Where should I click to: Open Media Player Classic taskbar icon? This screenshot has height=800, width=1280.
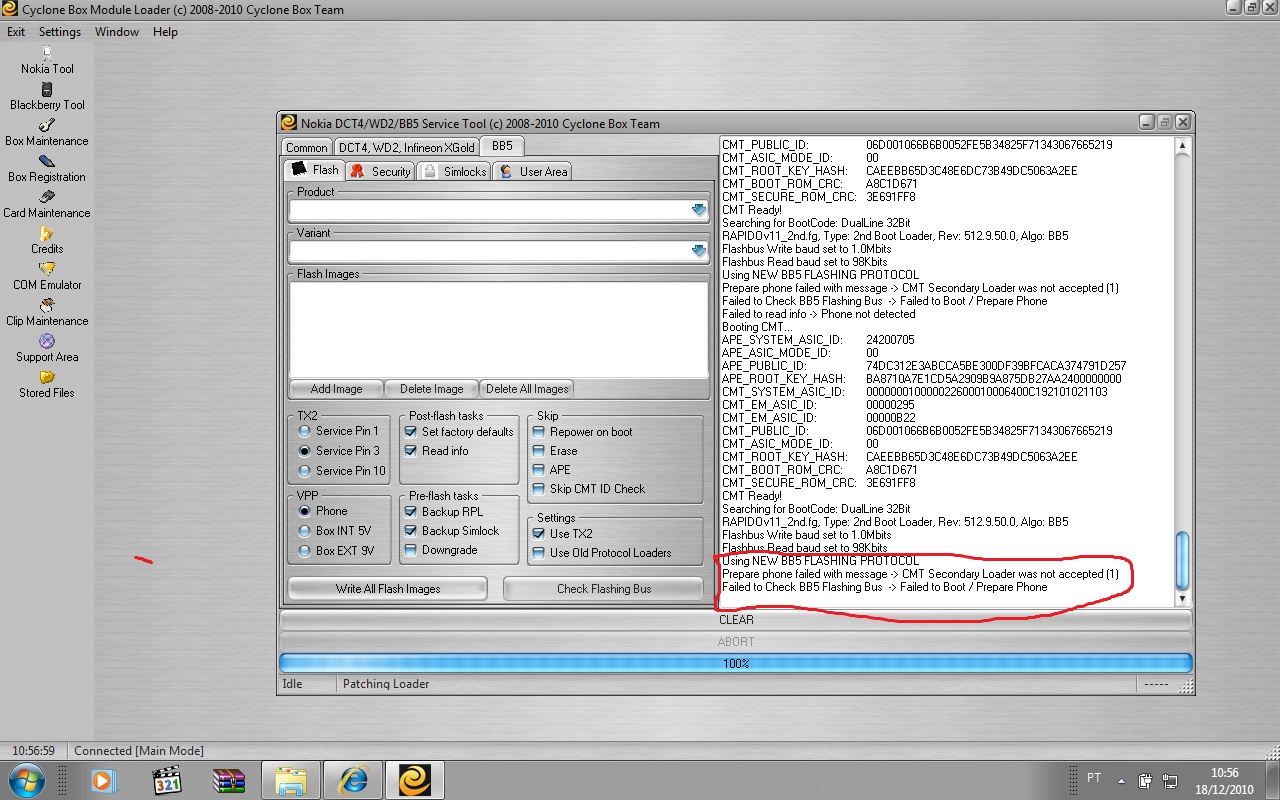pyautogui.click(x=166, y=780)
